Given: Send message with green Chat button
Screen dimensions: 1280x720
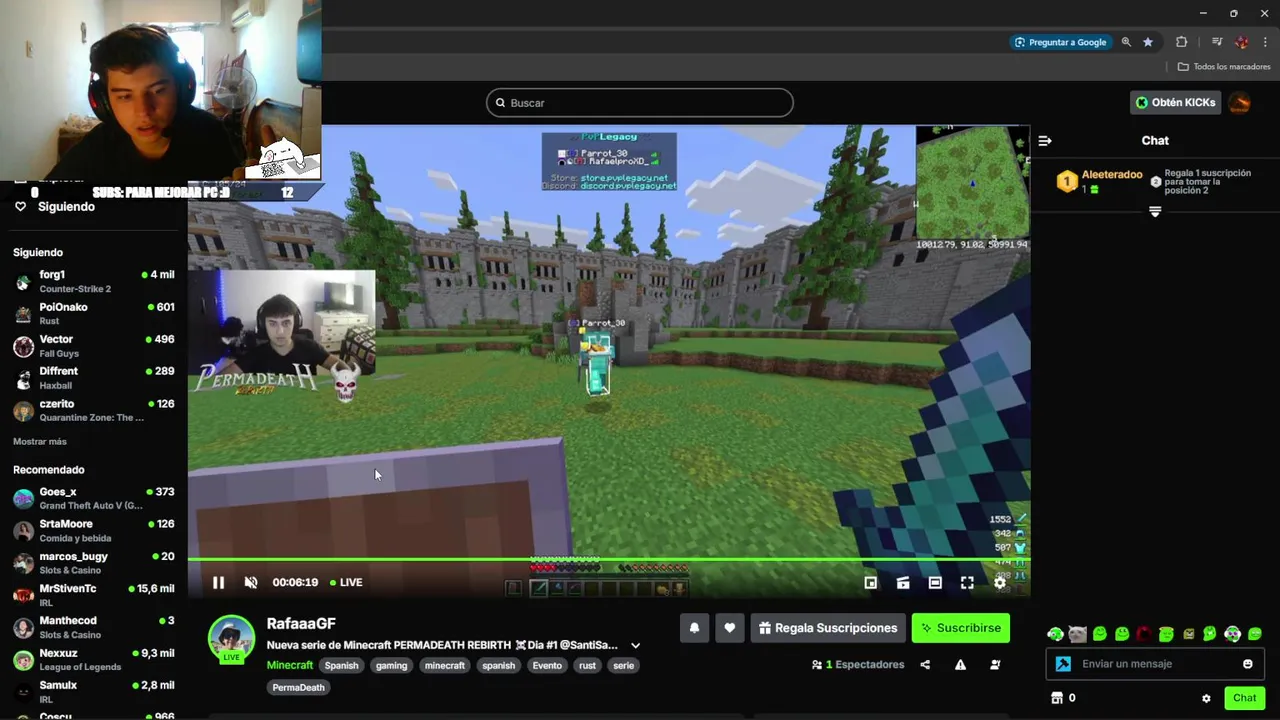Looking at the screenshot, I should [x=1244, y=698].
